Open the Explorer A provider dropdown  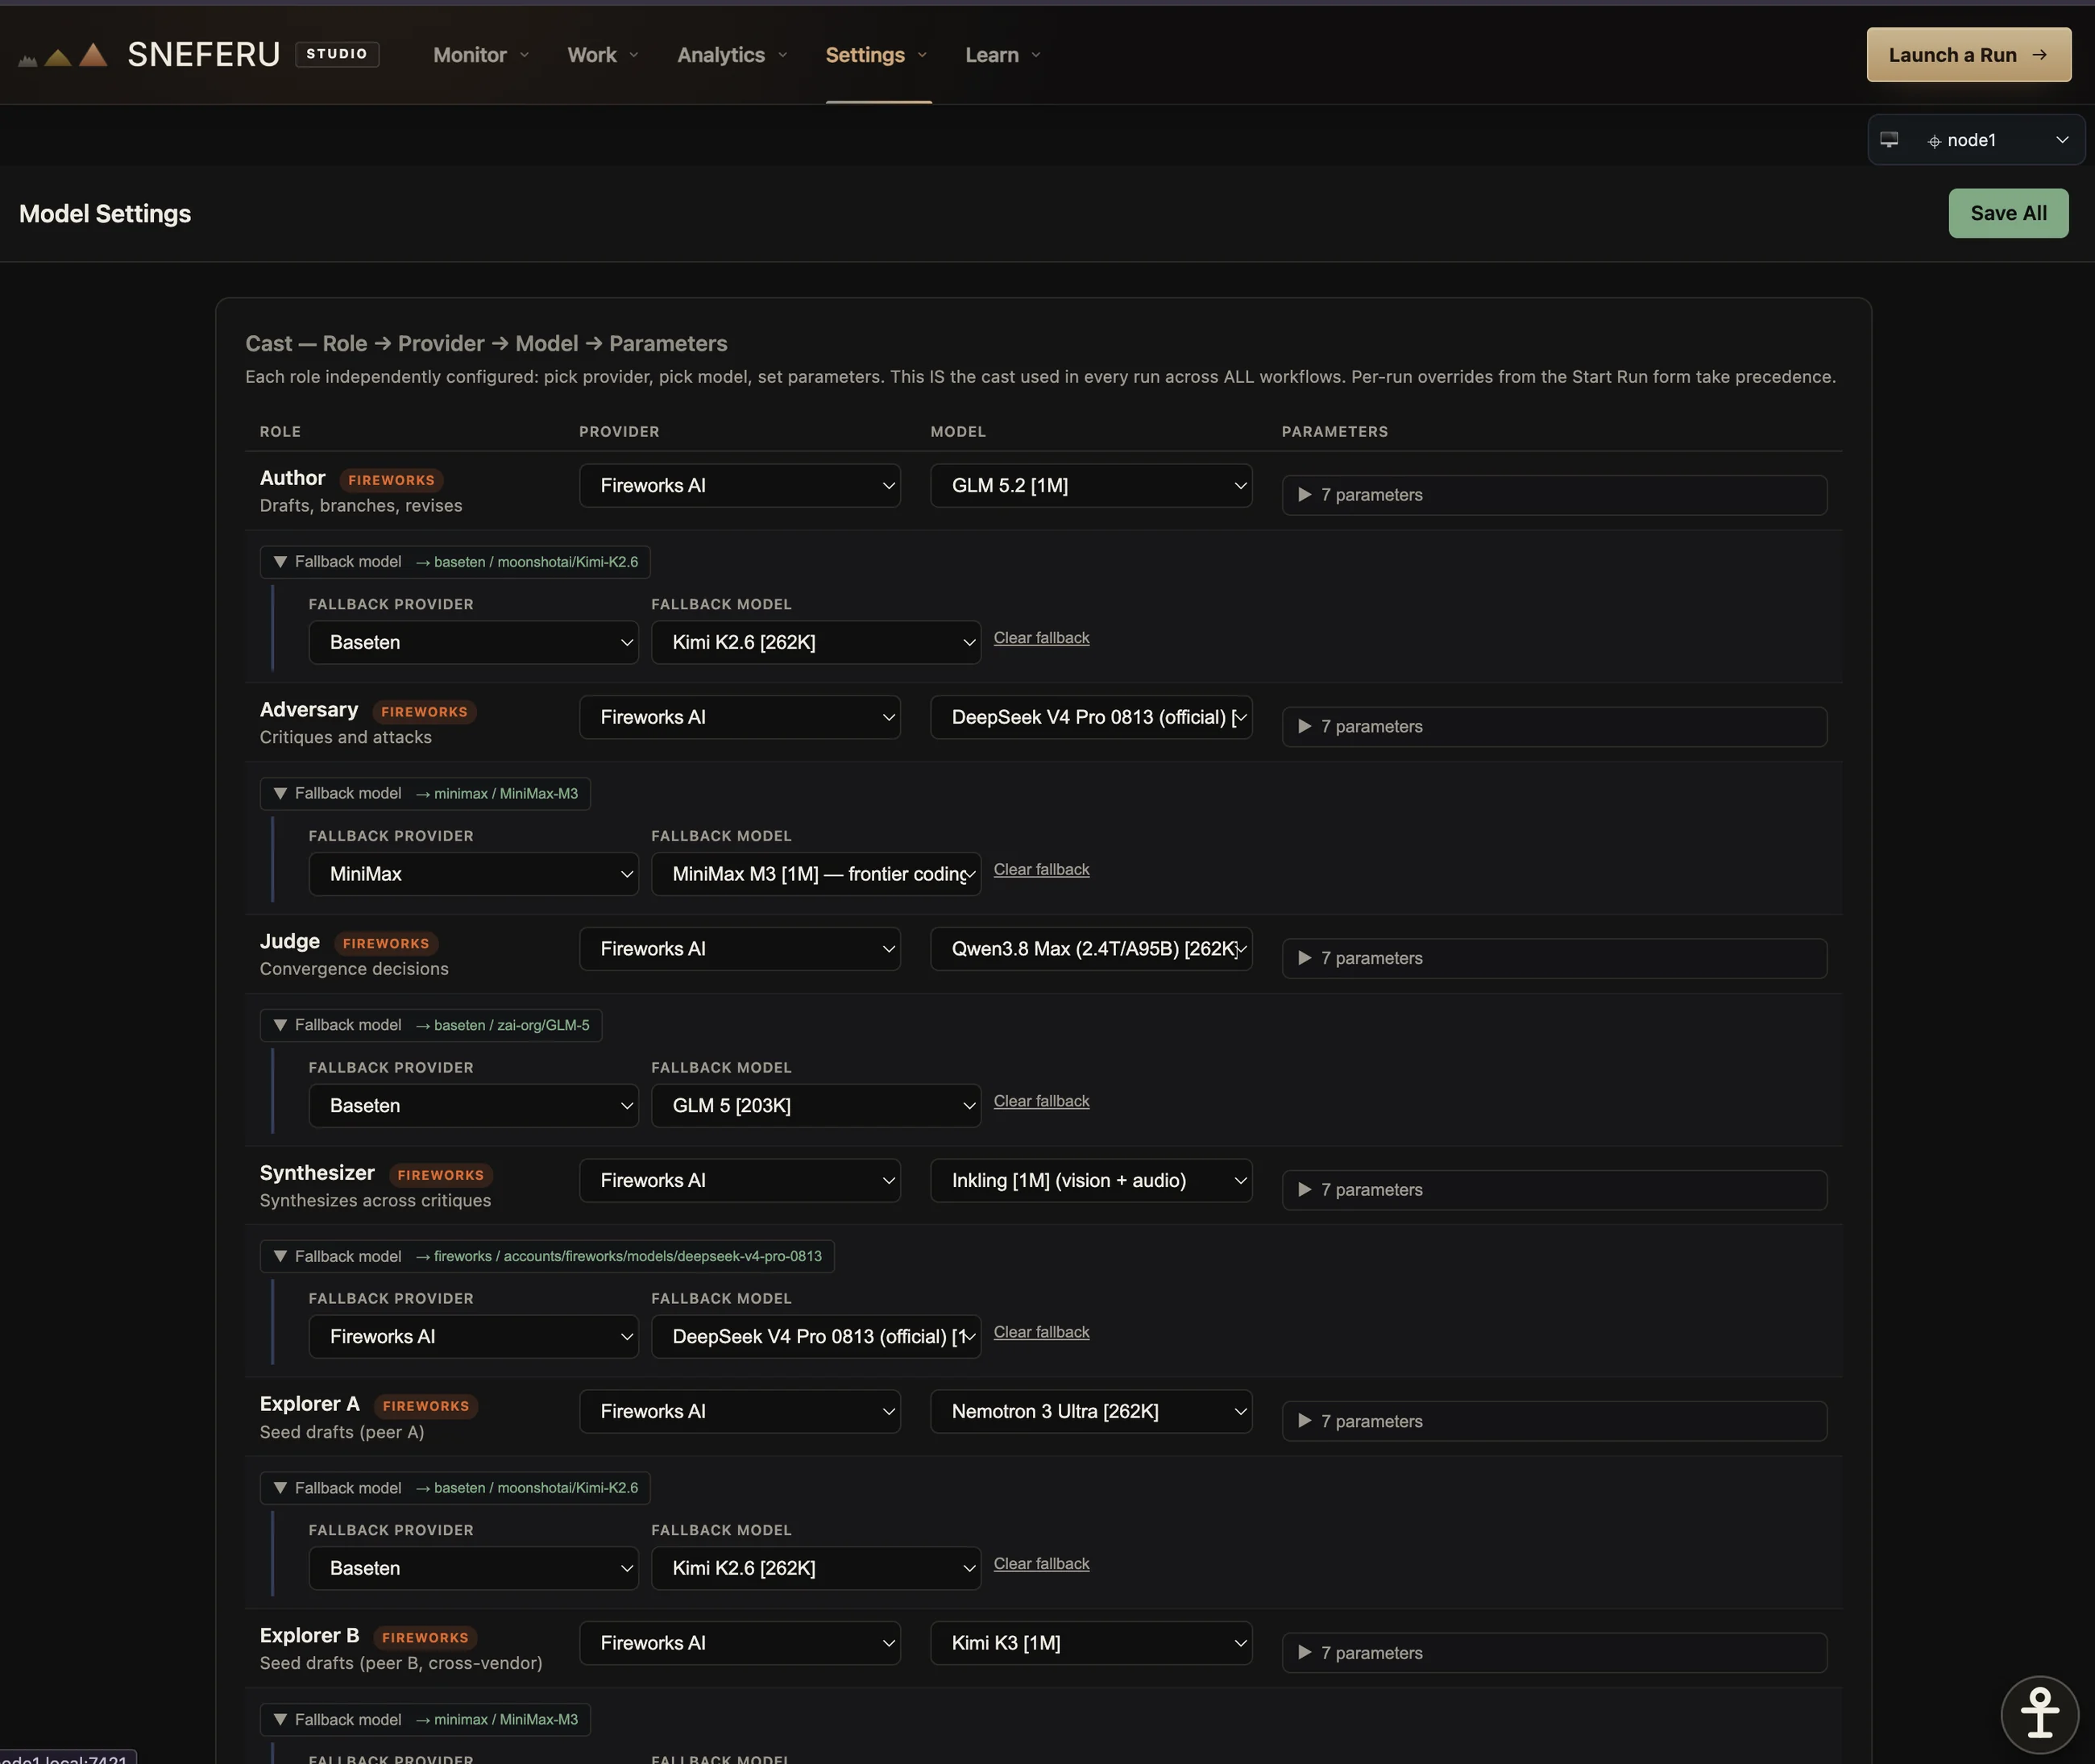click(x=739, y=1412)
